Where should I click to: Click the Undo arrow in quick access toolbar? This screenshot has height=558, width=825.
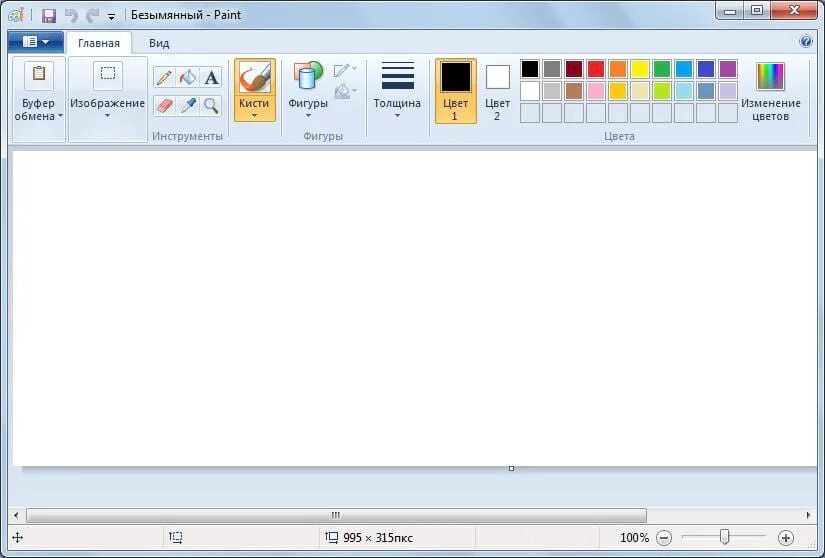pos(71,15)
